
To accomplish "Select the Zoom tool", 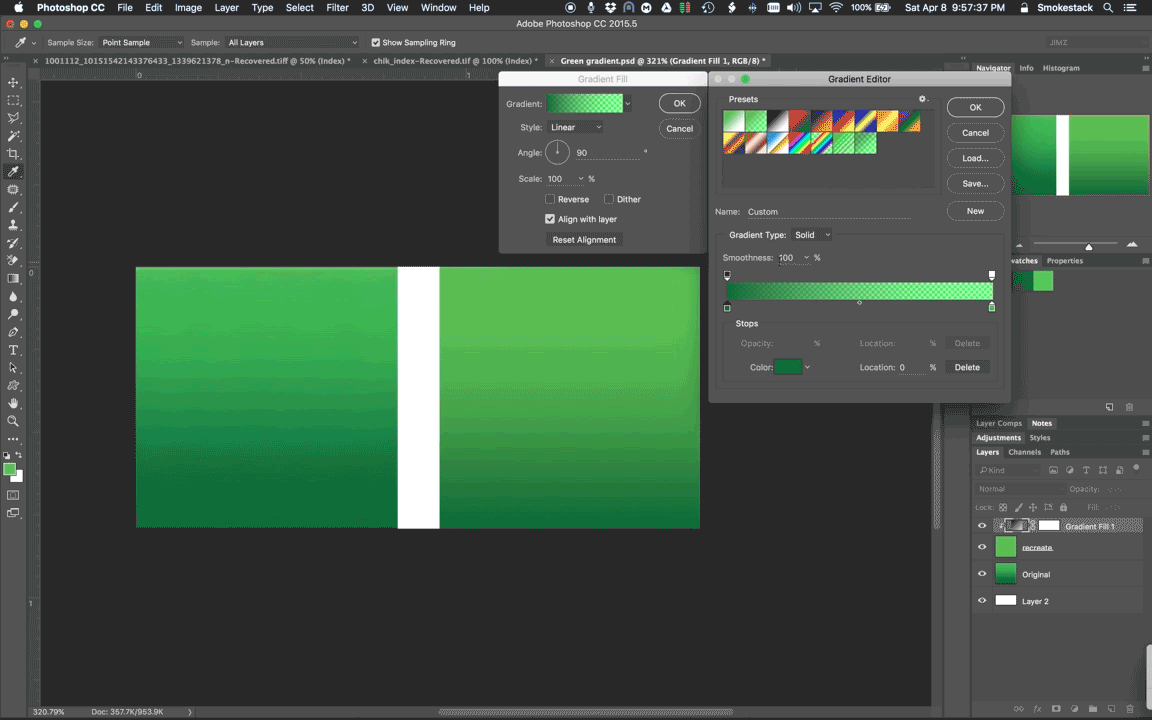I will coord(13,421).
